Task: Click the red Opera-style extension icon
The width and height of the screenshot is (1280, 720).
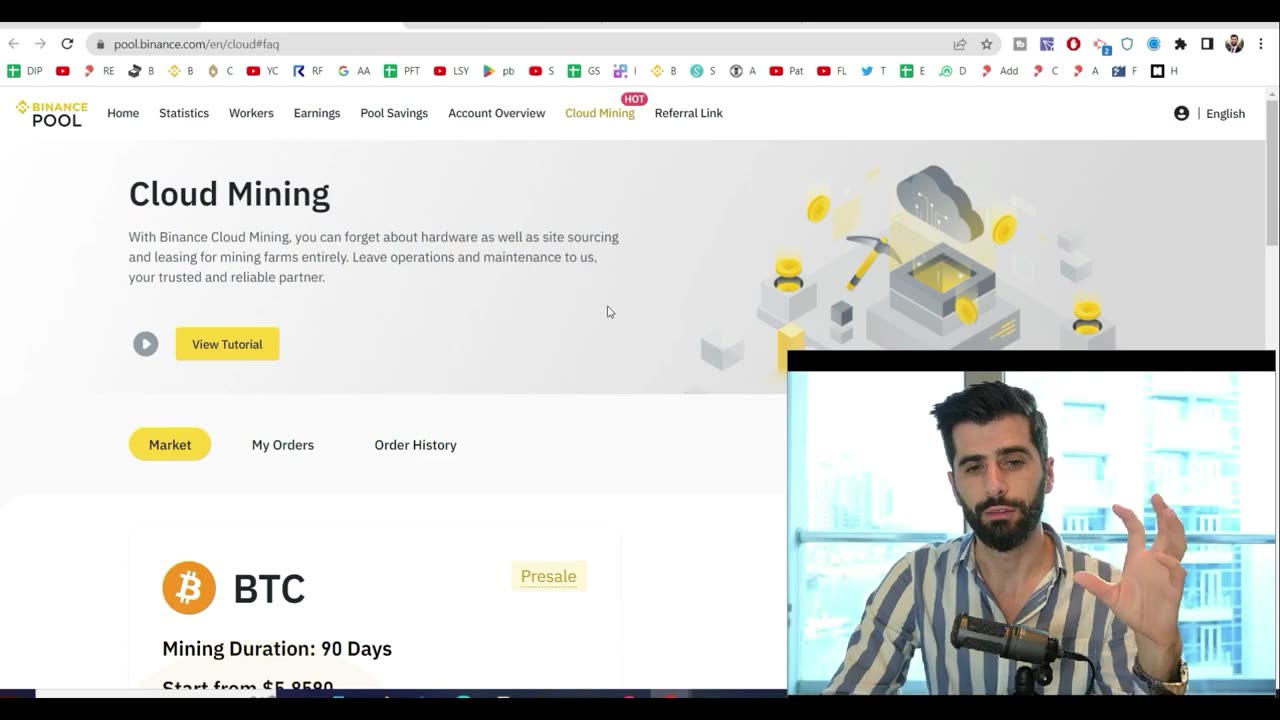Action: click(x=1073, y=44)
